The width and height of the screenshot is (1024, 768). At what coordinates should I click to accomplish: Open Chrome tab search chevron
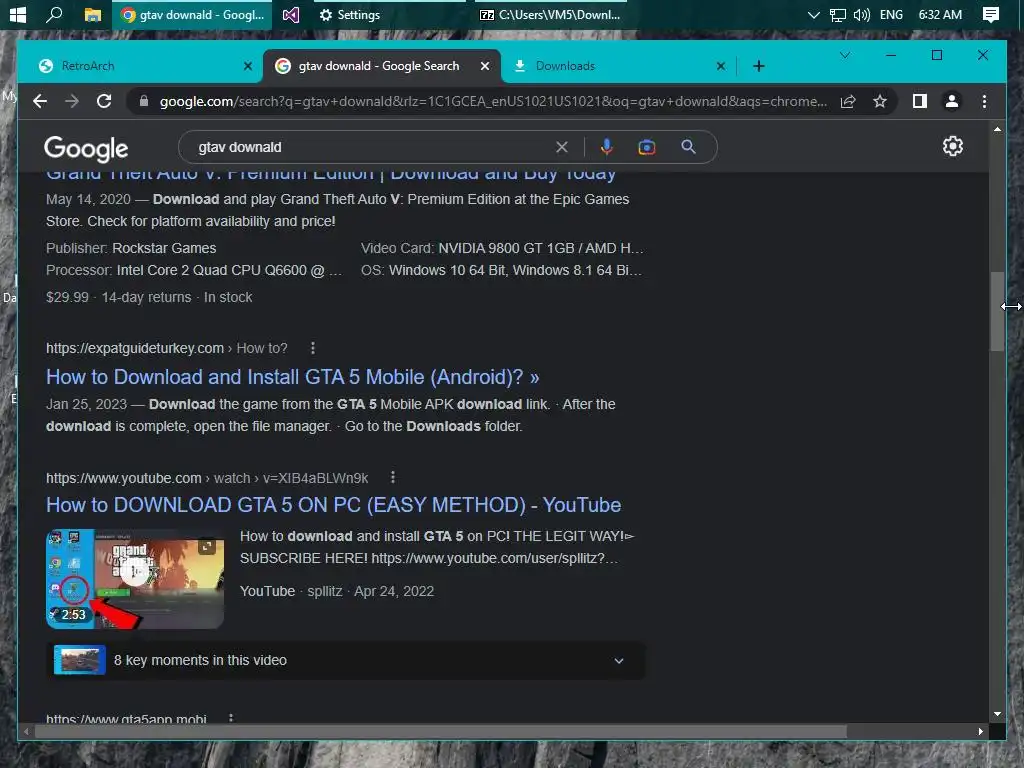point(845,56)
